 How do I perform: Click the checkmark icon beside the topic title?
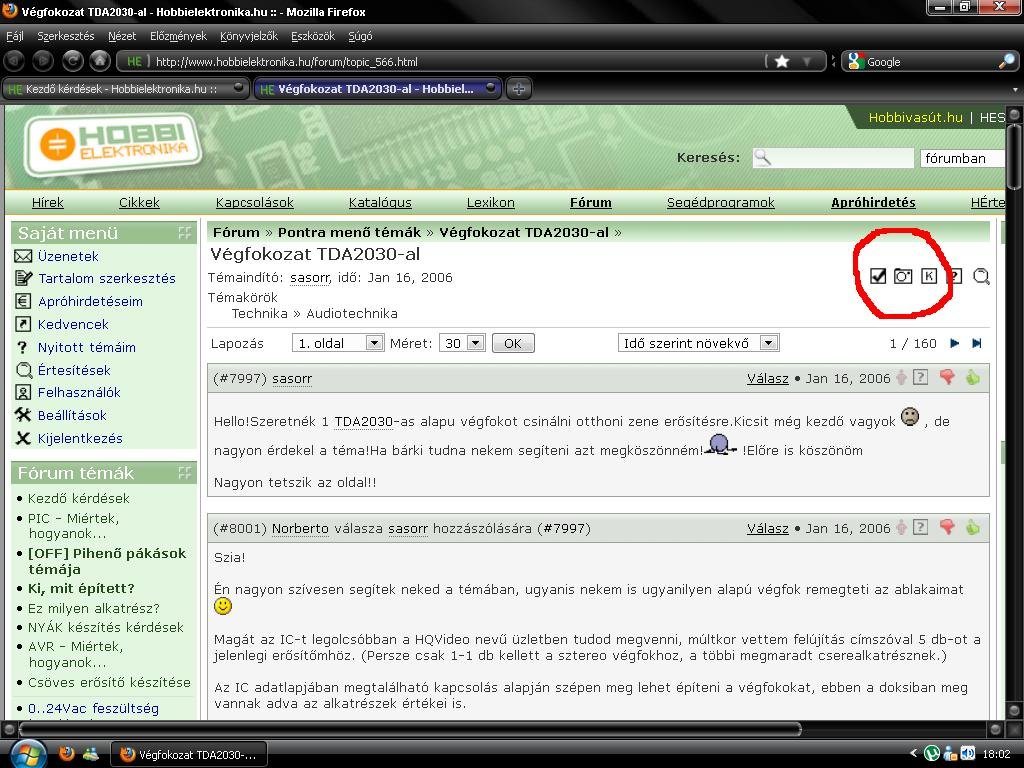(878, 276)
